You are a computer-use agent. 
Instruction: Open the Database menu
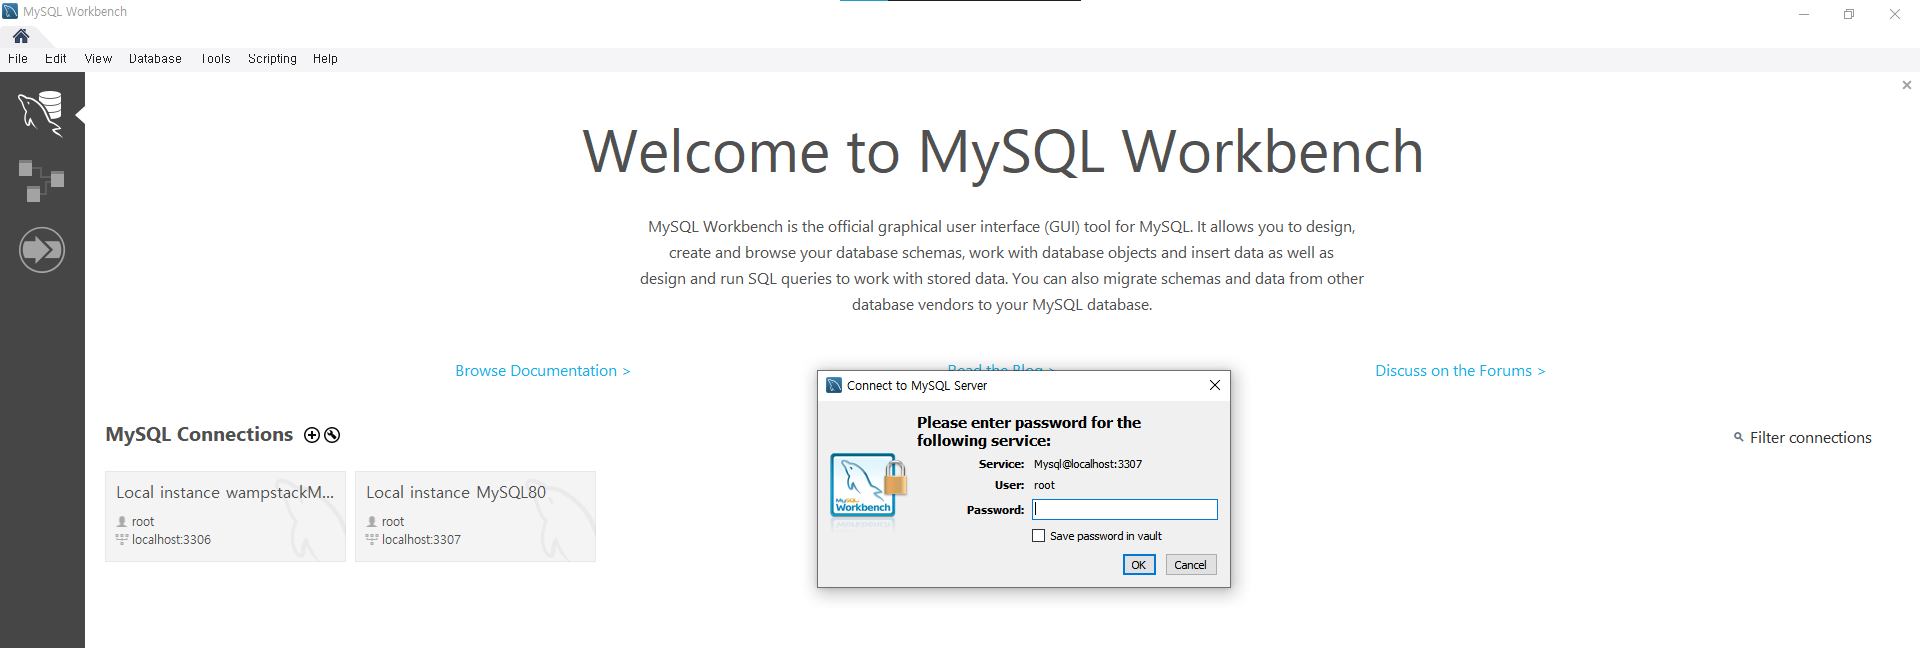pyautogui.click(x=155, y=59)
